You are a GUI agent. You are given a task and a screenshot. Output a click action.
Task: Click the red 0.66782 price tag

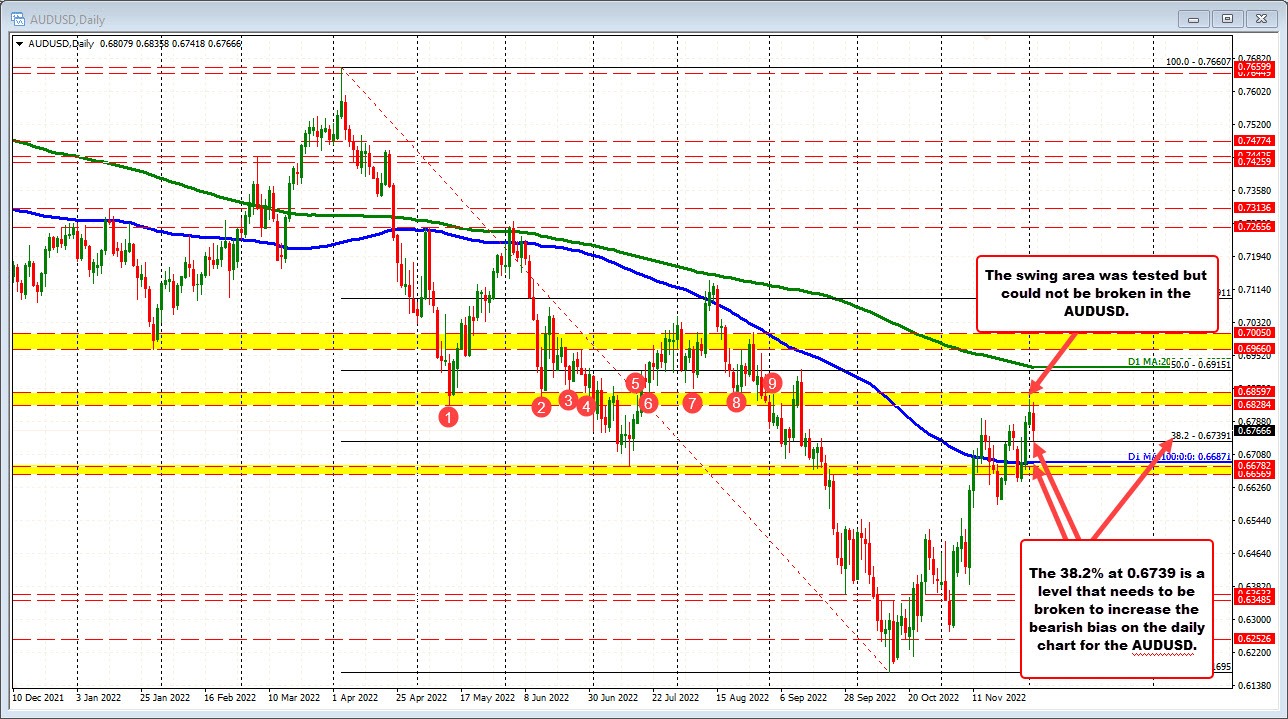pyautogui.click(x=1253, y=465)
